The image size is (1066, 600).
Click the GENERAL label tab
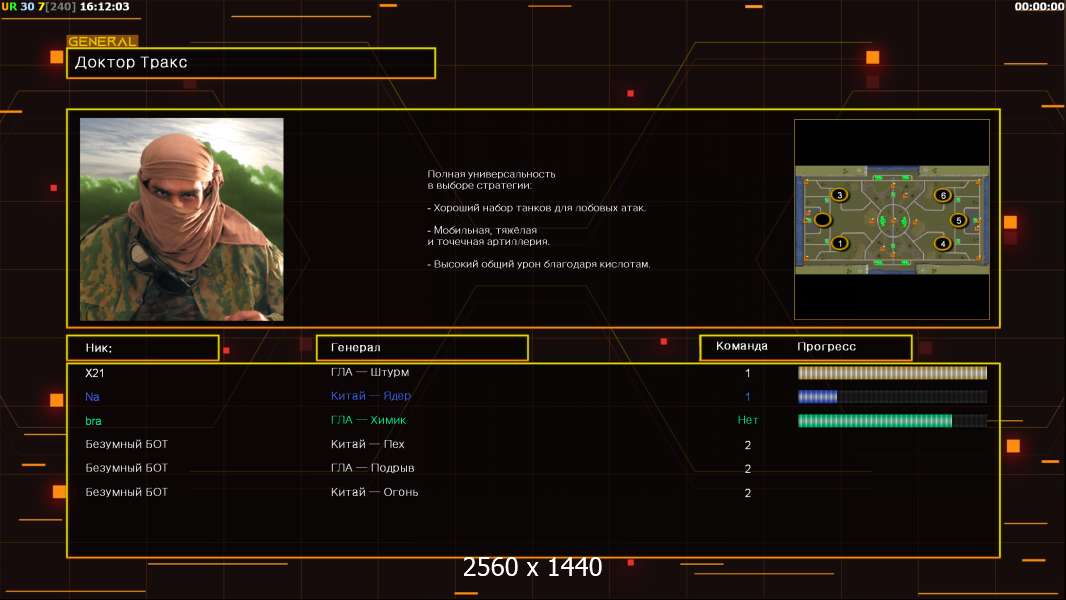(102, 42)
